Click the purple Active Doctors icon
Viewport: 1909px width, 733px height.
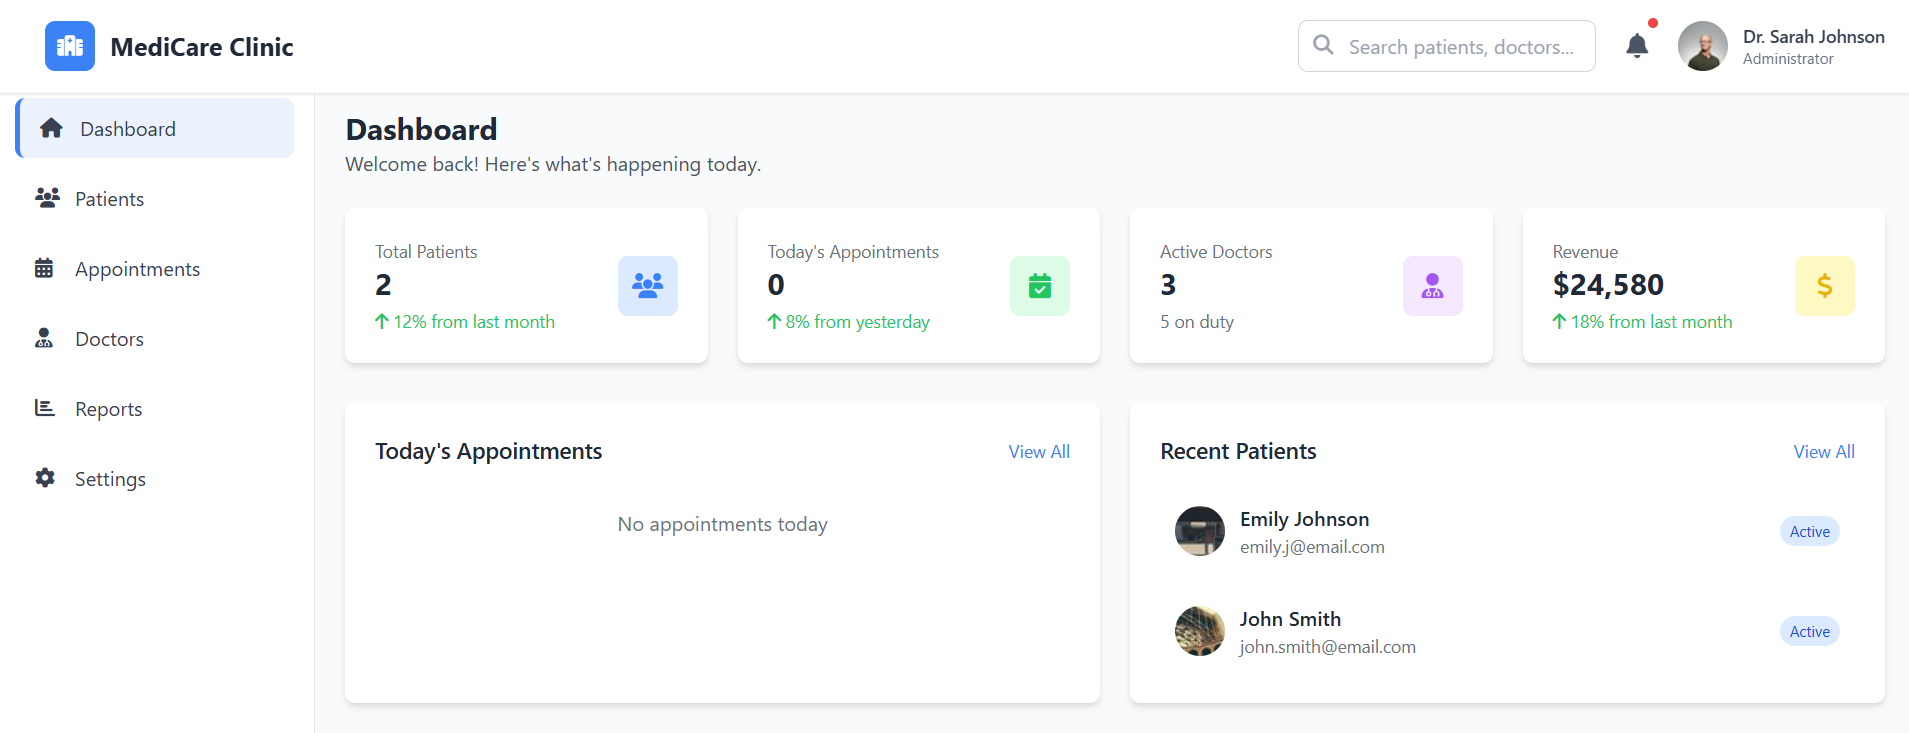[x=1432, y=286]
